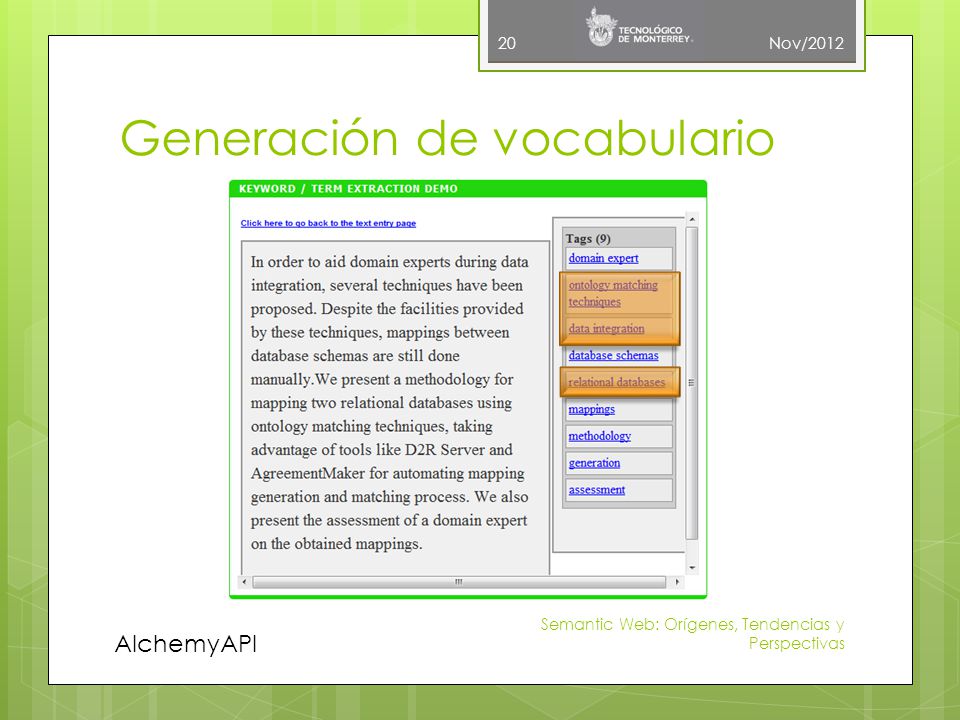Click the abstract text starting 'In order to aid'
The height and width of the screenshot is (720, 960).
389,403
